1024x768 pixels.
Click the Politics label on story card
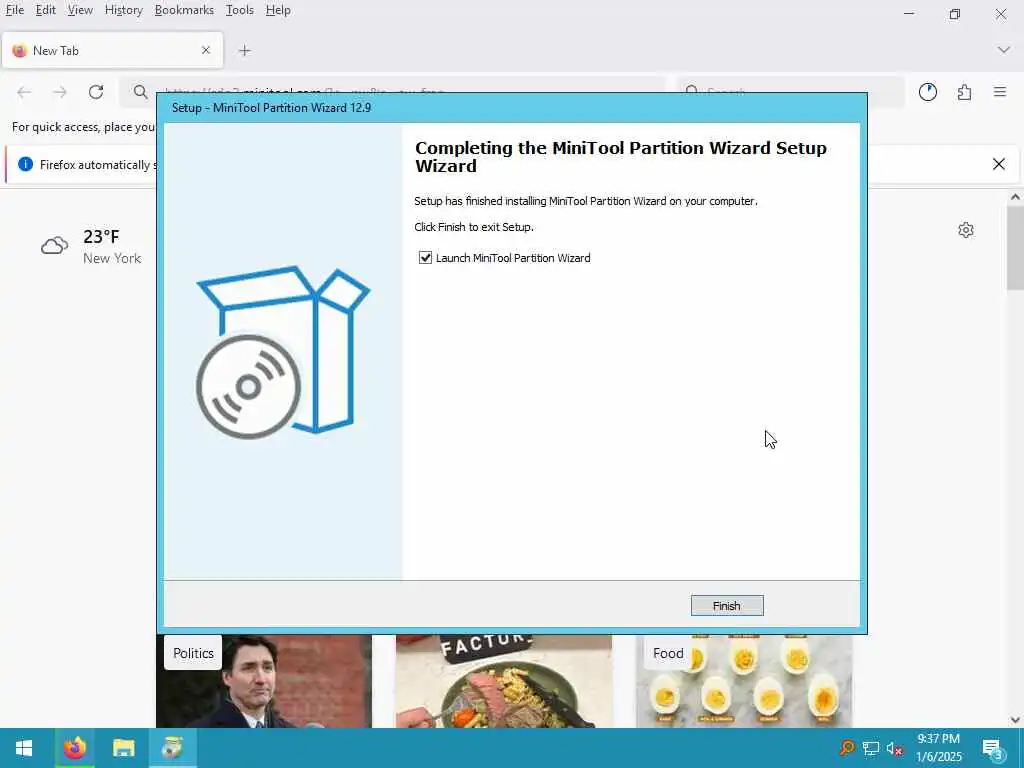pyautogui.click(x=193, y=653)
